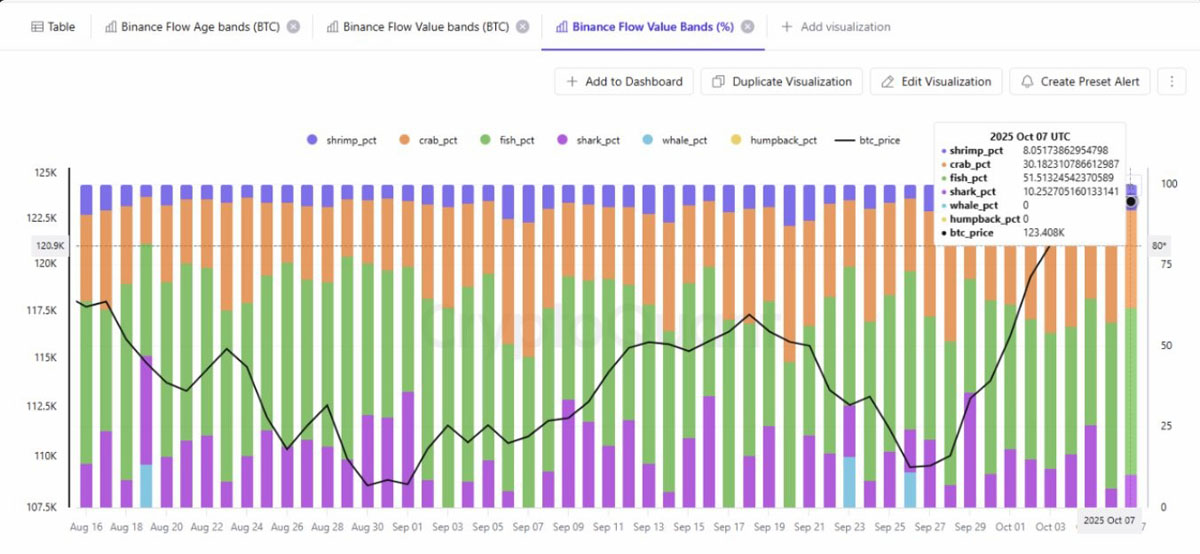Click the Table grid icon
Screen dimensions: 1200x554
point(36,27)
